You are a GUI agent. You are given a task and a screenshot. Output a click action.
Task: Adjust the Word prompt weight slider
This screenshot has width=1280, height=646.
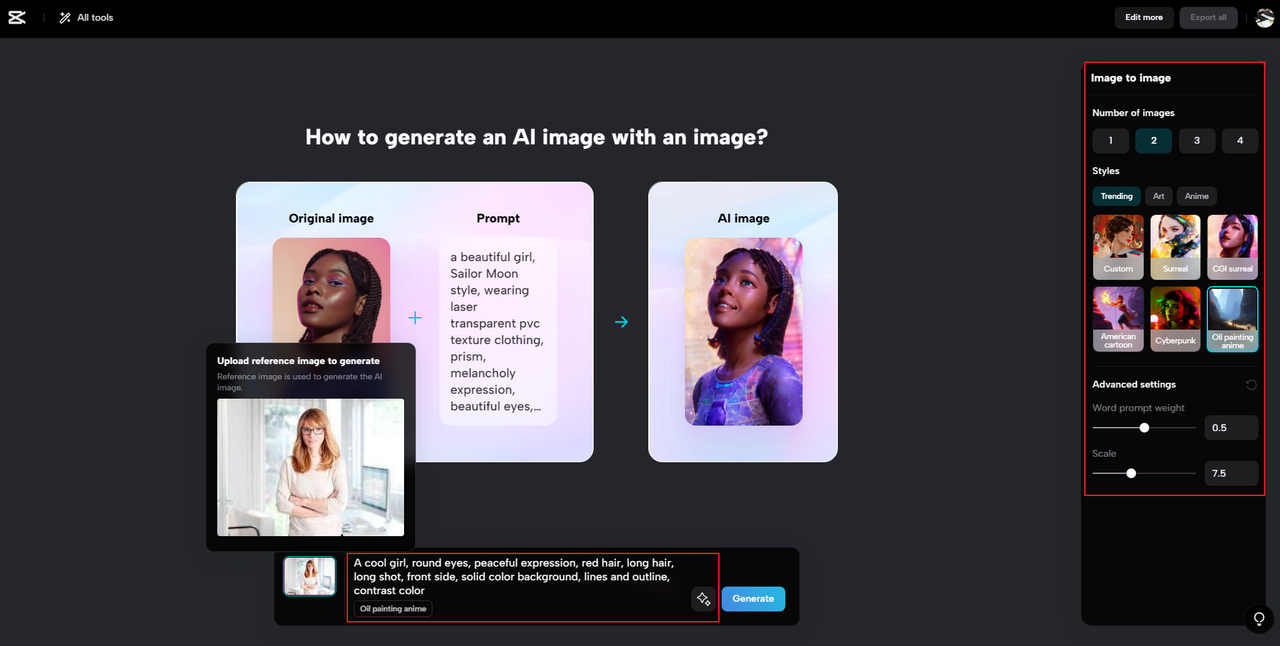pyautogui.click(x=1144, y=428)
